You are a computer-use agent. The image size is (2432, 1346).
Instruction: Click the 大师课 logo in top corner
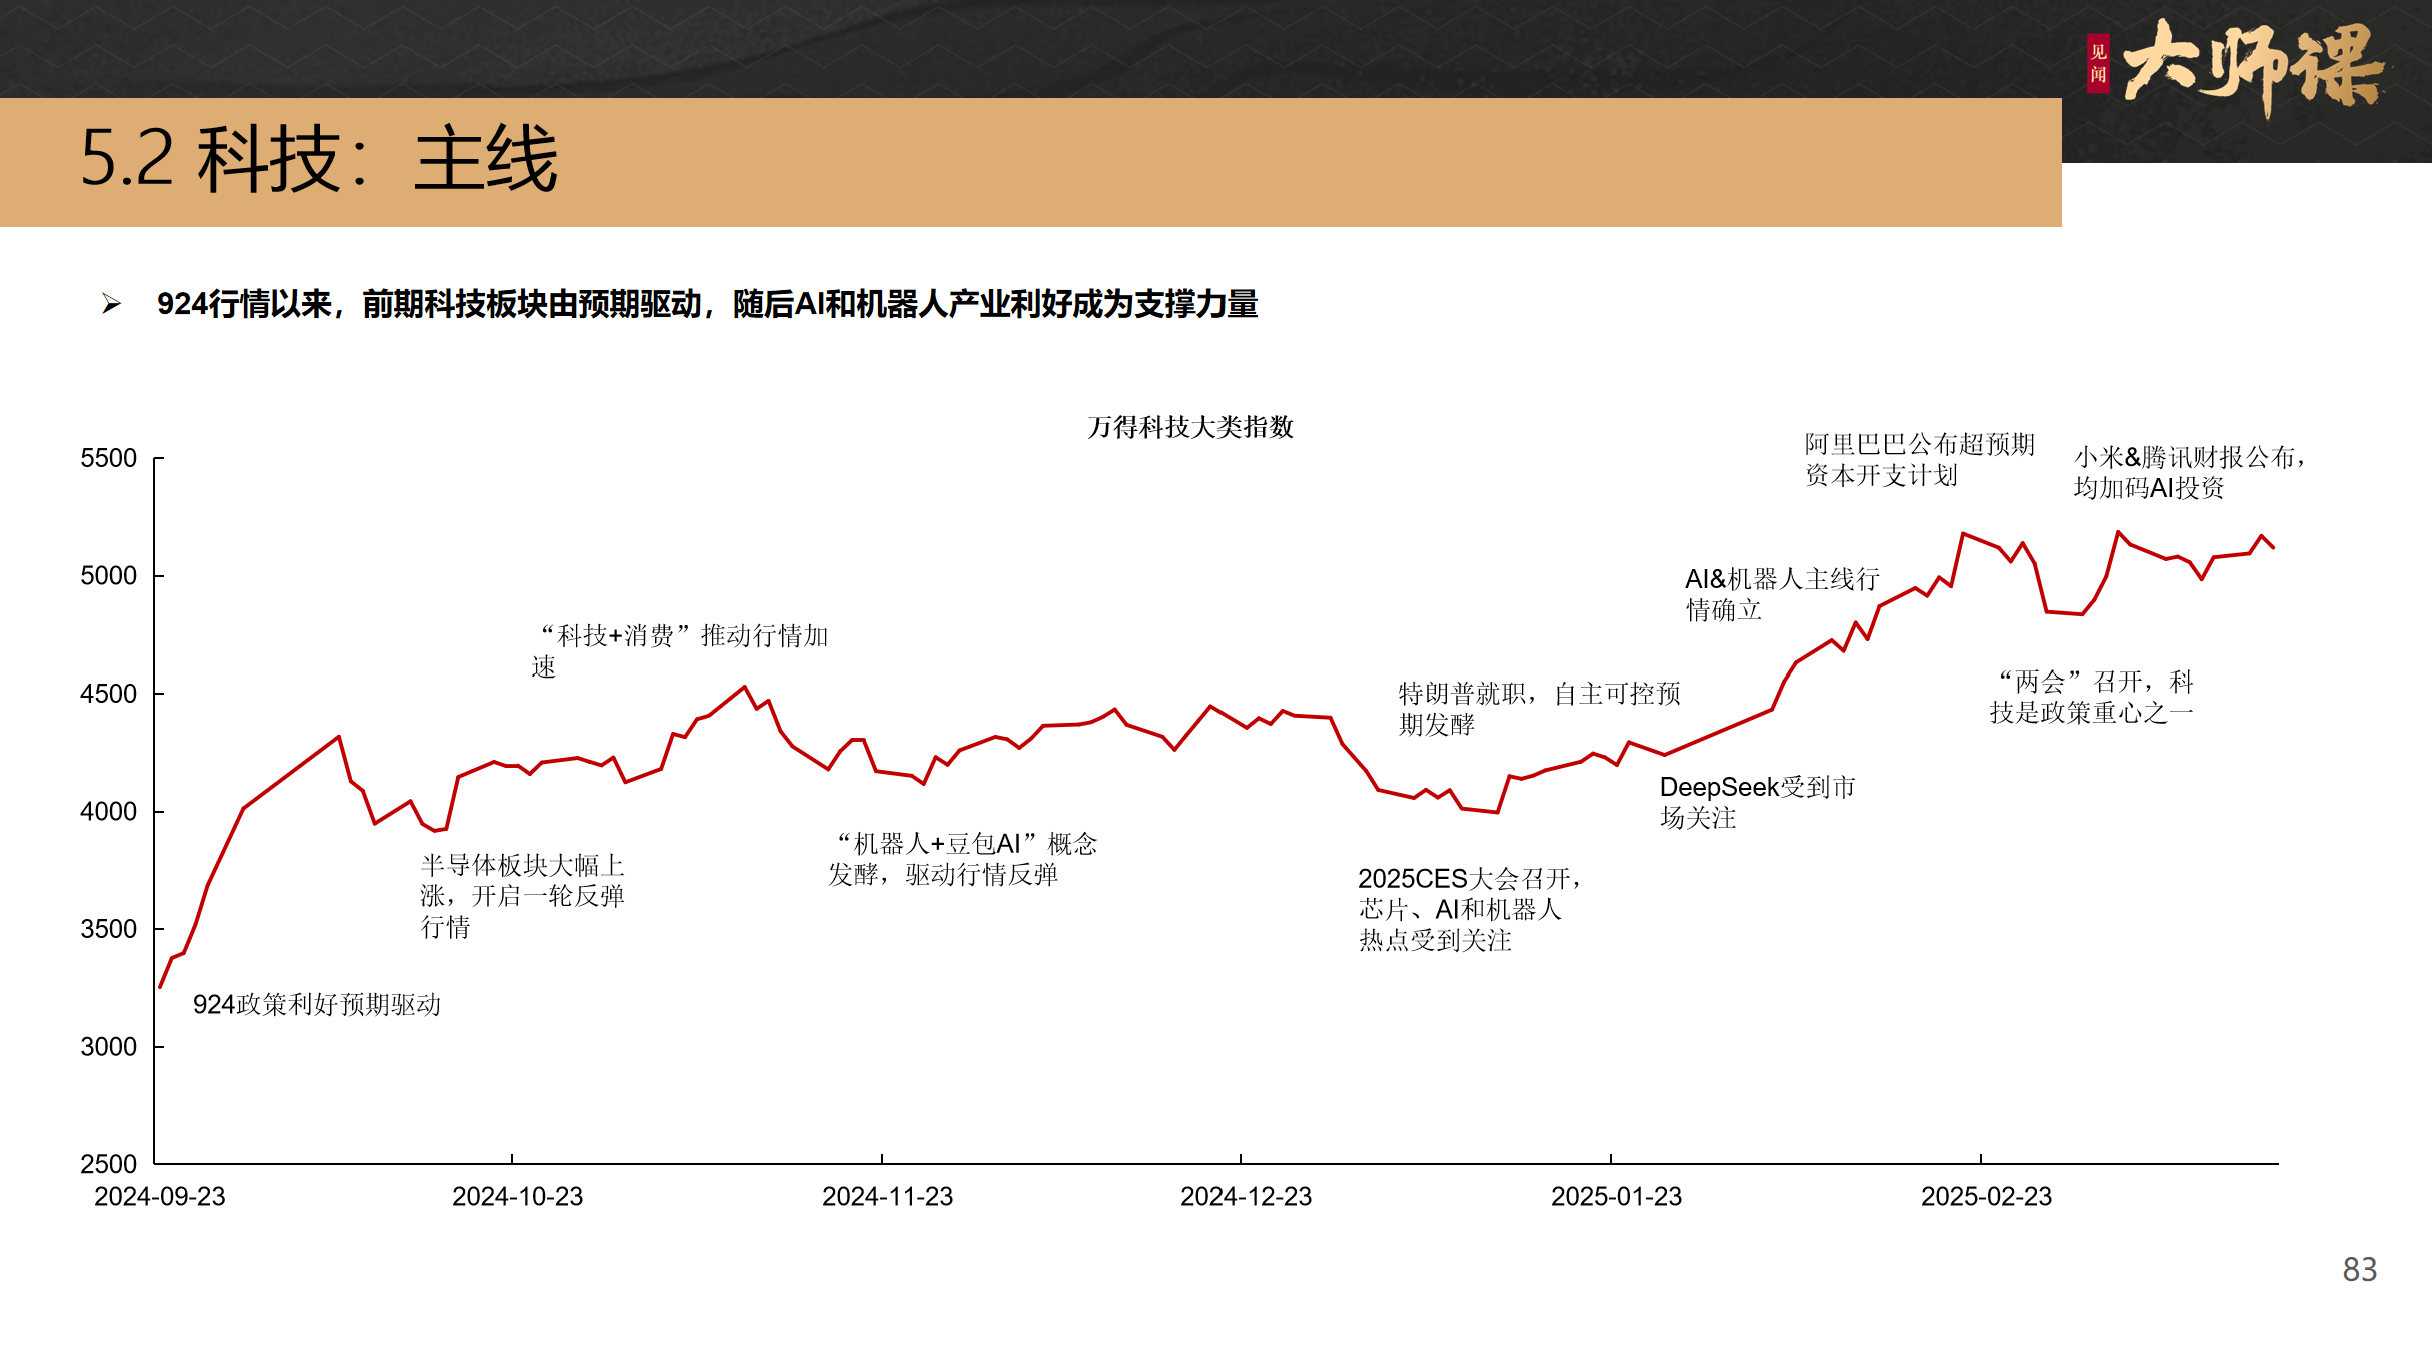[x=2252, y=66]
